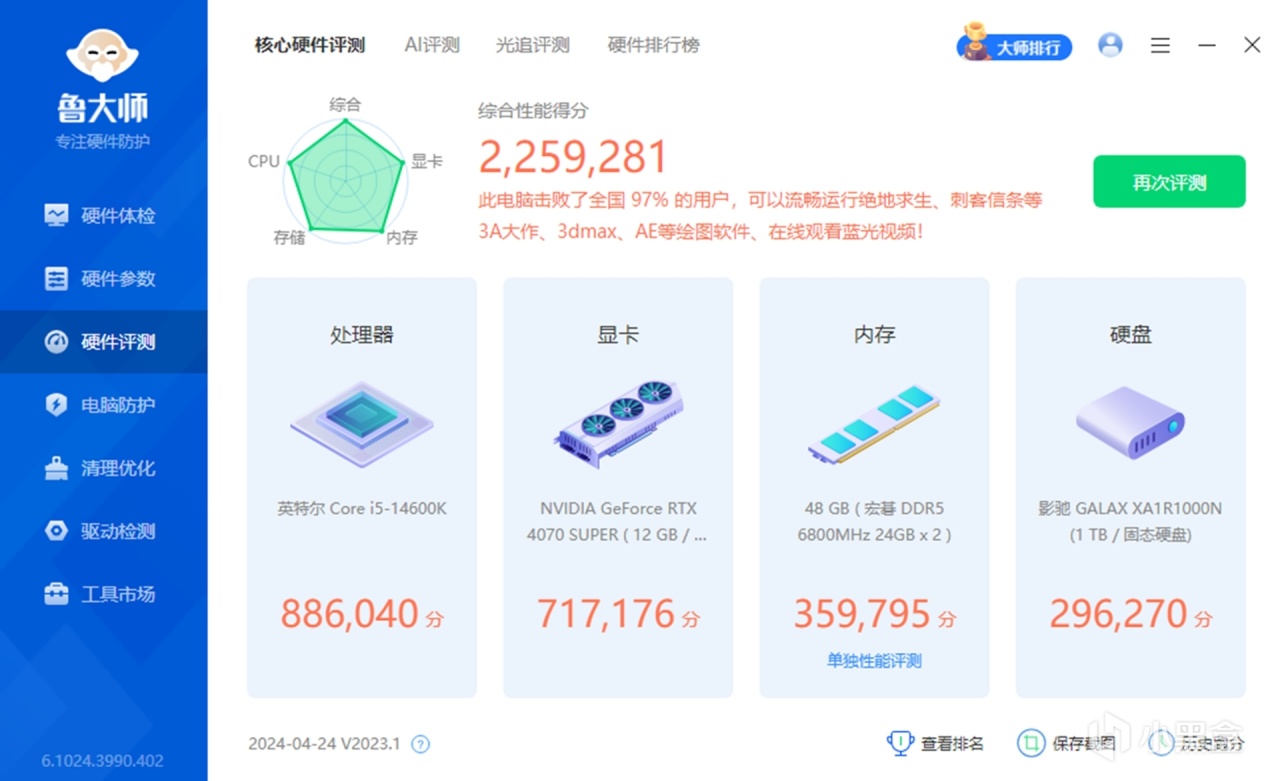Switch to 光追评测 tab
The image size is (1280, 781).
click(533, 45)
